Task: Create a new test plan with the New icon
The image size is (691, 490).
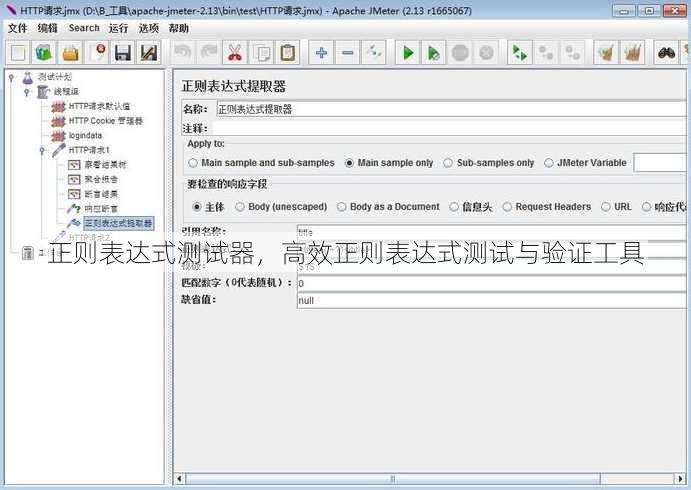Action: pos(18,53)
